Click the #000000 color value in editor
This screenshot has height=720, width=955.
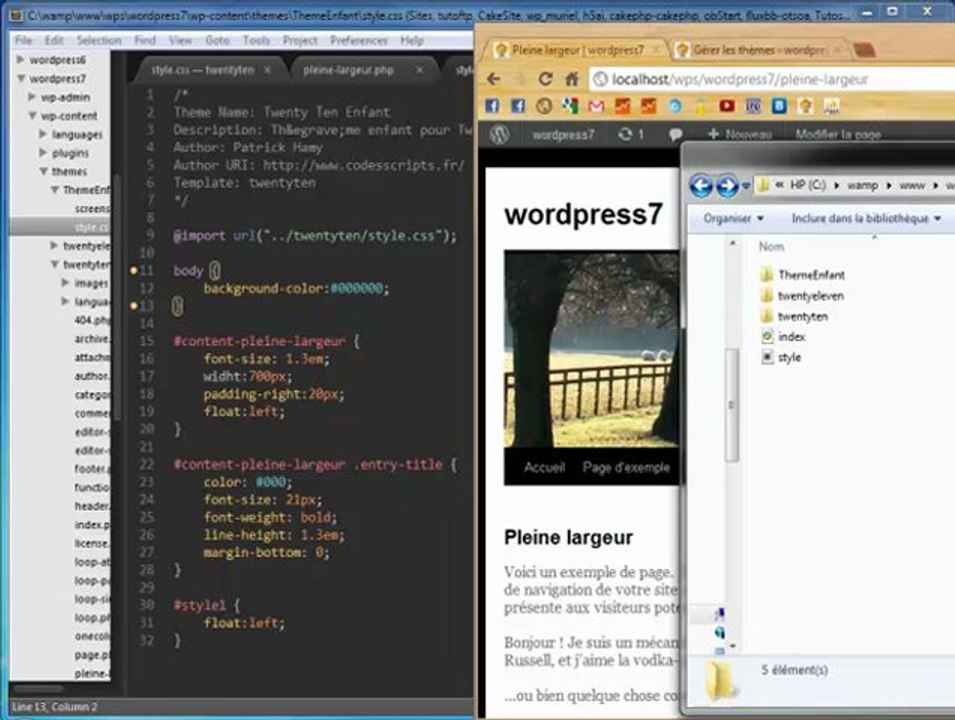(x=356, y=288)
